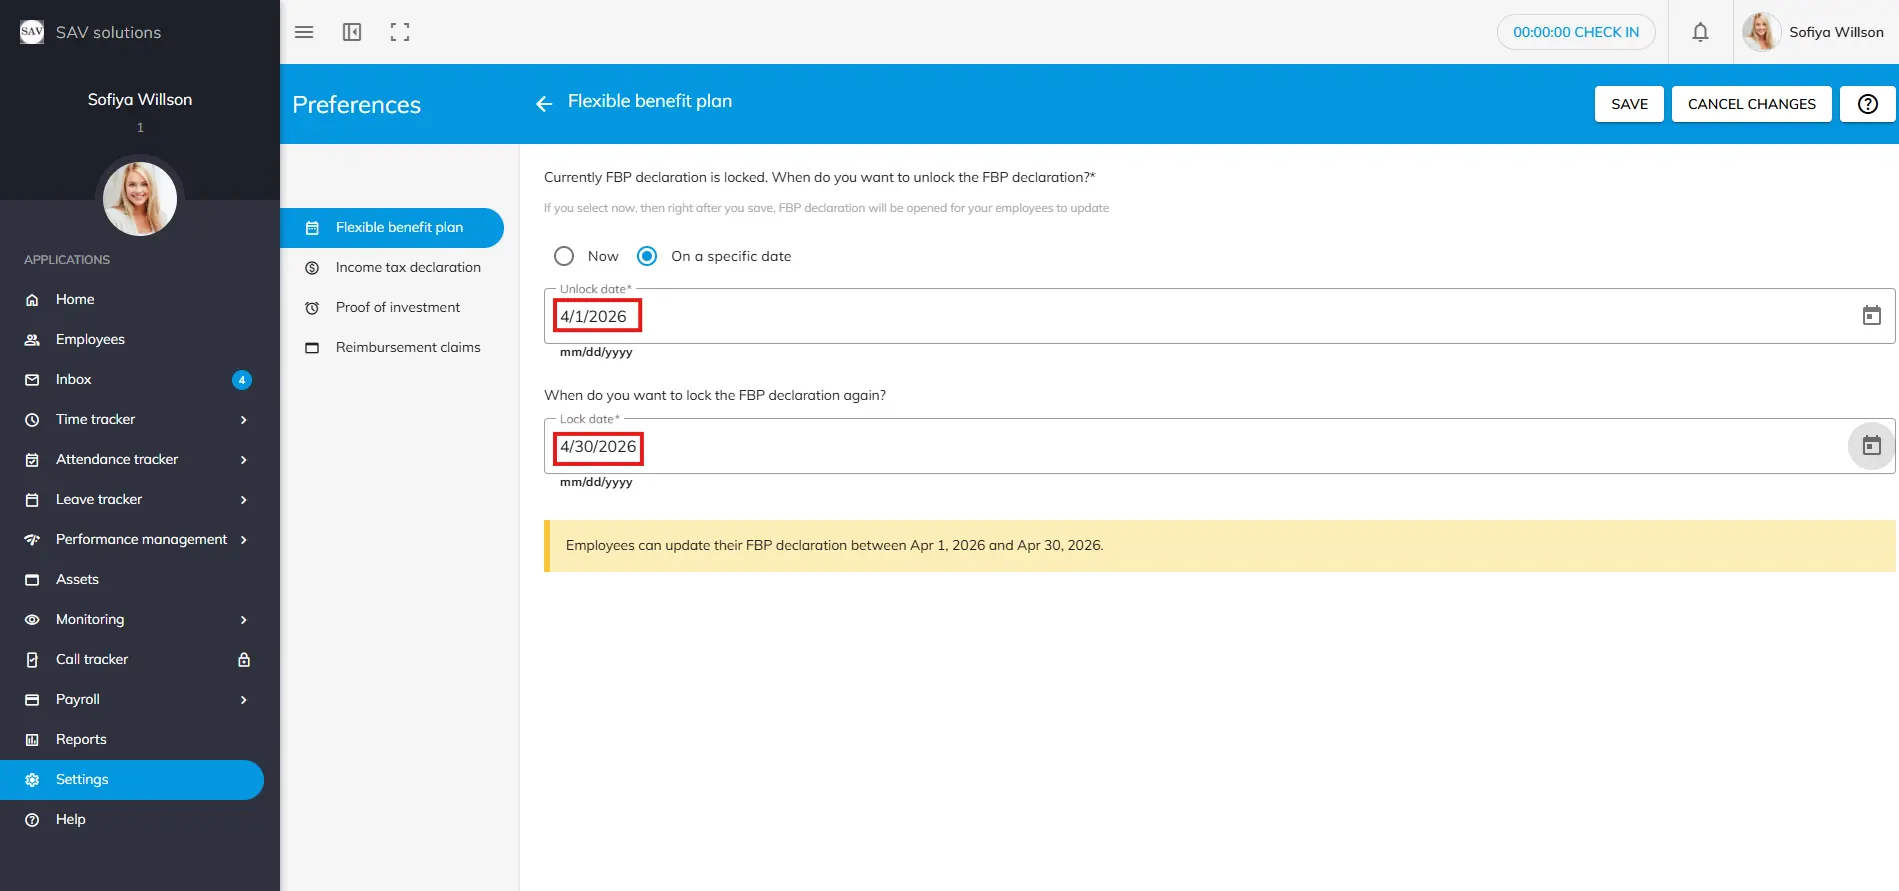
Task: Enter fullscreen mode via the expand icon
Action: (400, 32)
